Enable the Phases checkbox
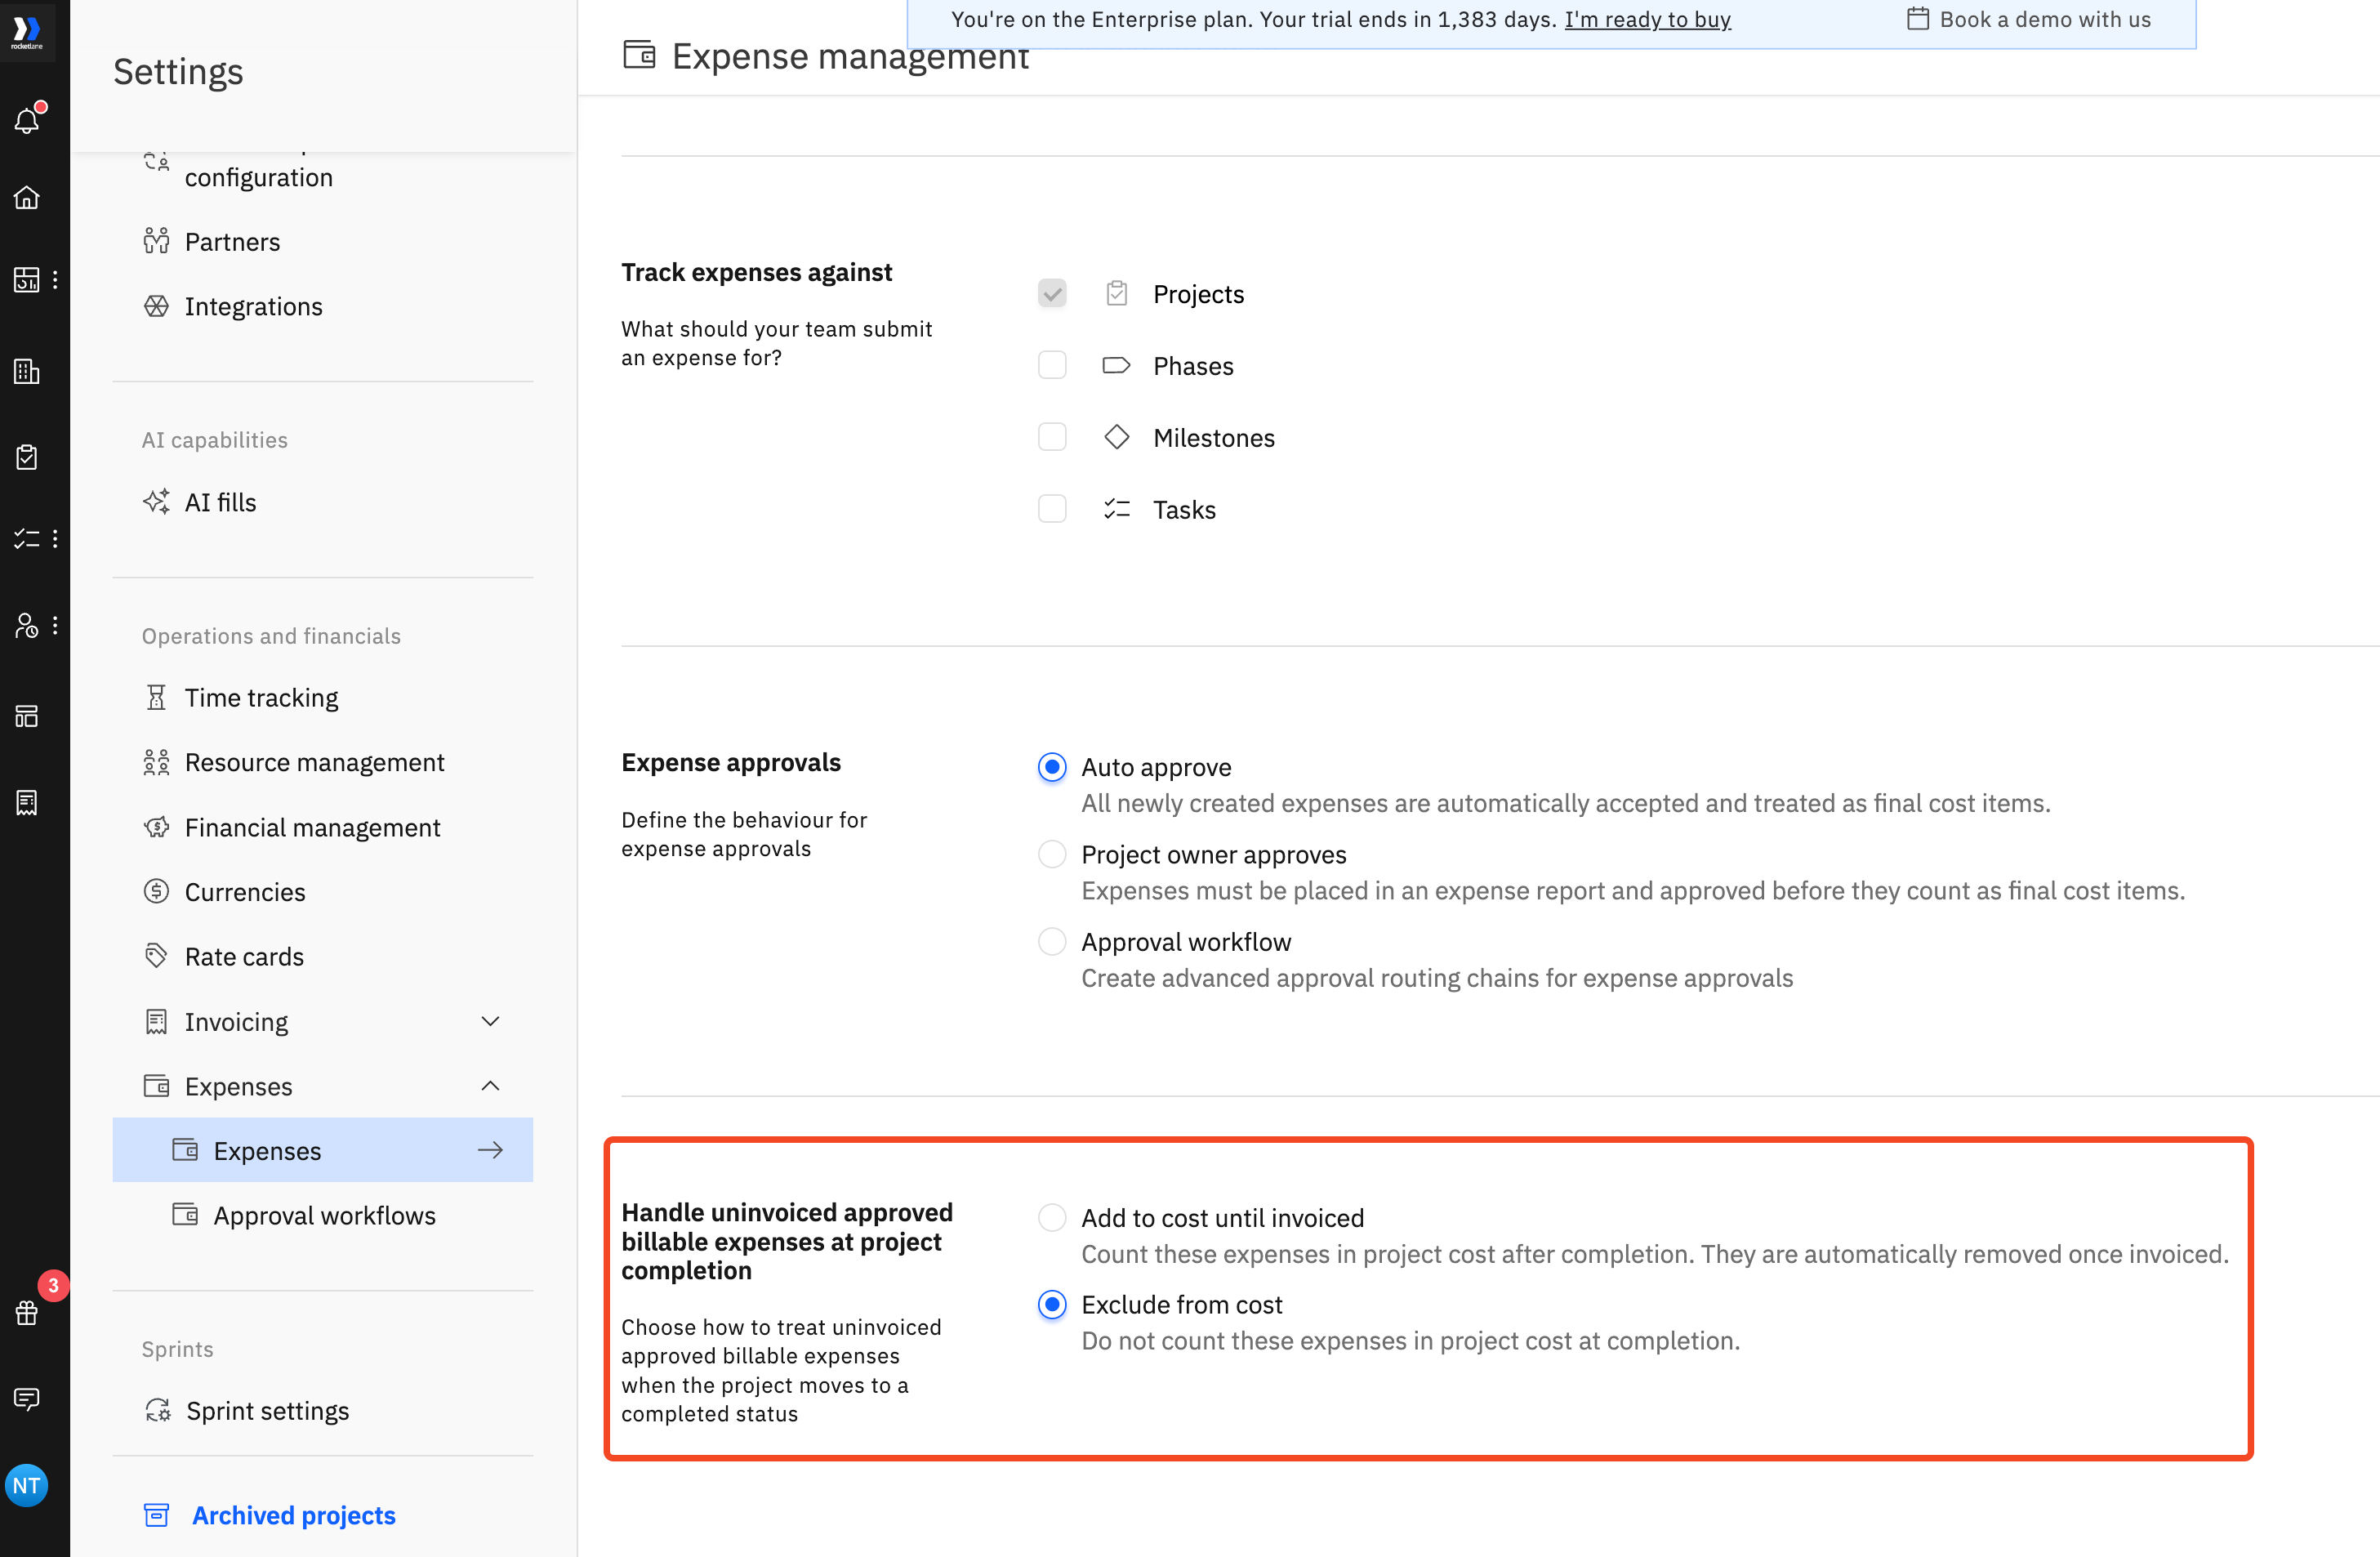Screen dimensions: 2380x1557 [1052, 365]
